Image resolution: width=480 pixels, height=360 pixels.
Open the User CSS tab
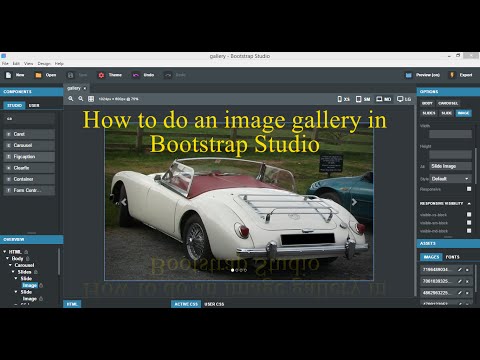point(214,304)
